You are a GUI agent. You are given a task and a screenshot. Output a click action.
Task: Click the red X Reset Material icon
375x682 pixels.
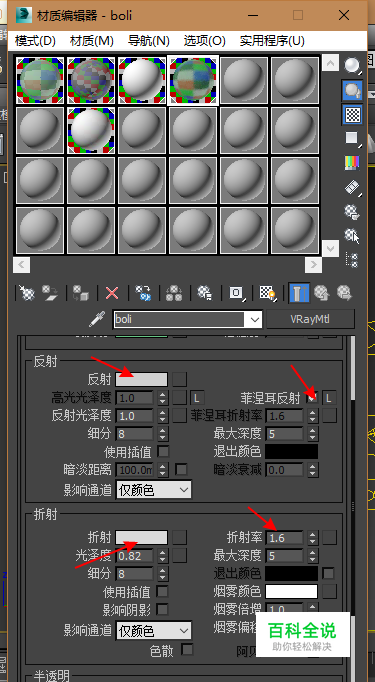pyautogui.click(x=112, y=293)
